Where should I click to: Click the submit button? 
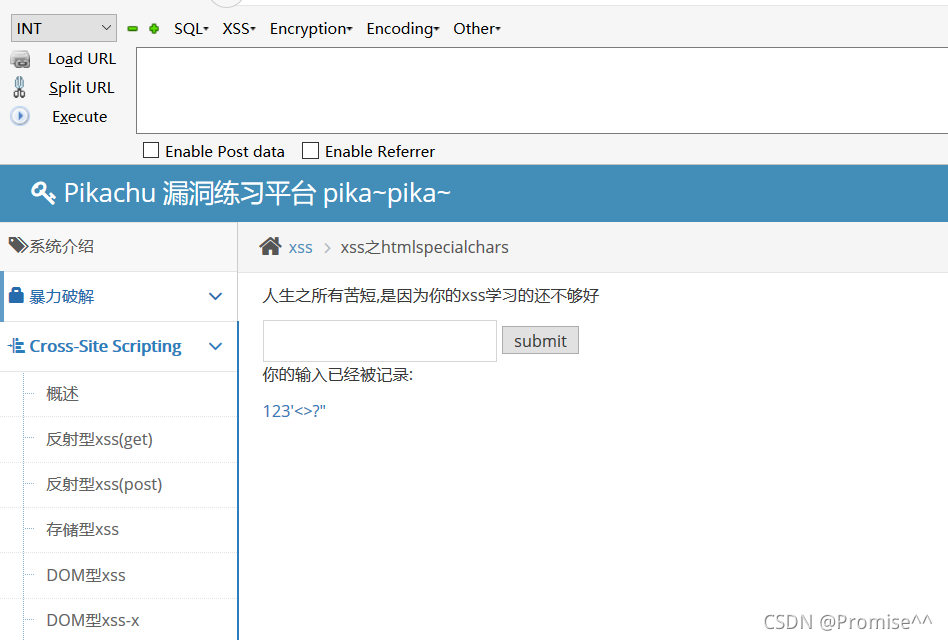pyautogui.click(x=540, y=340)
